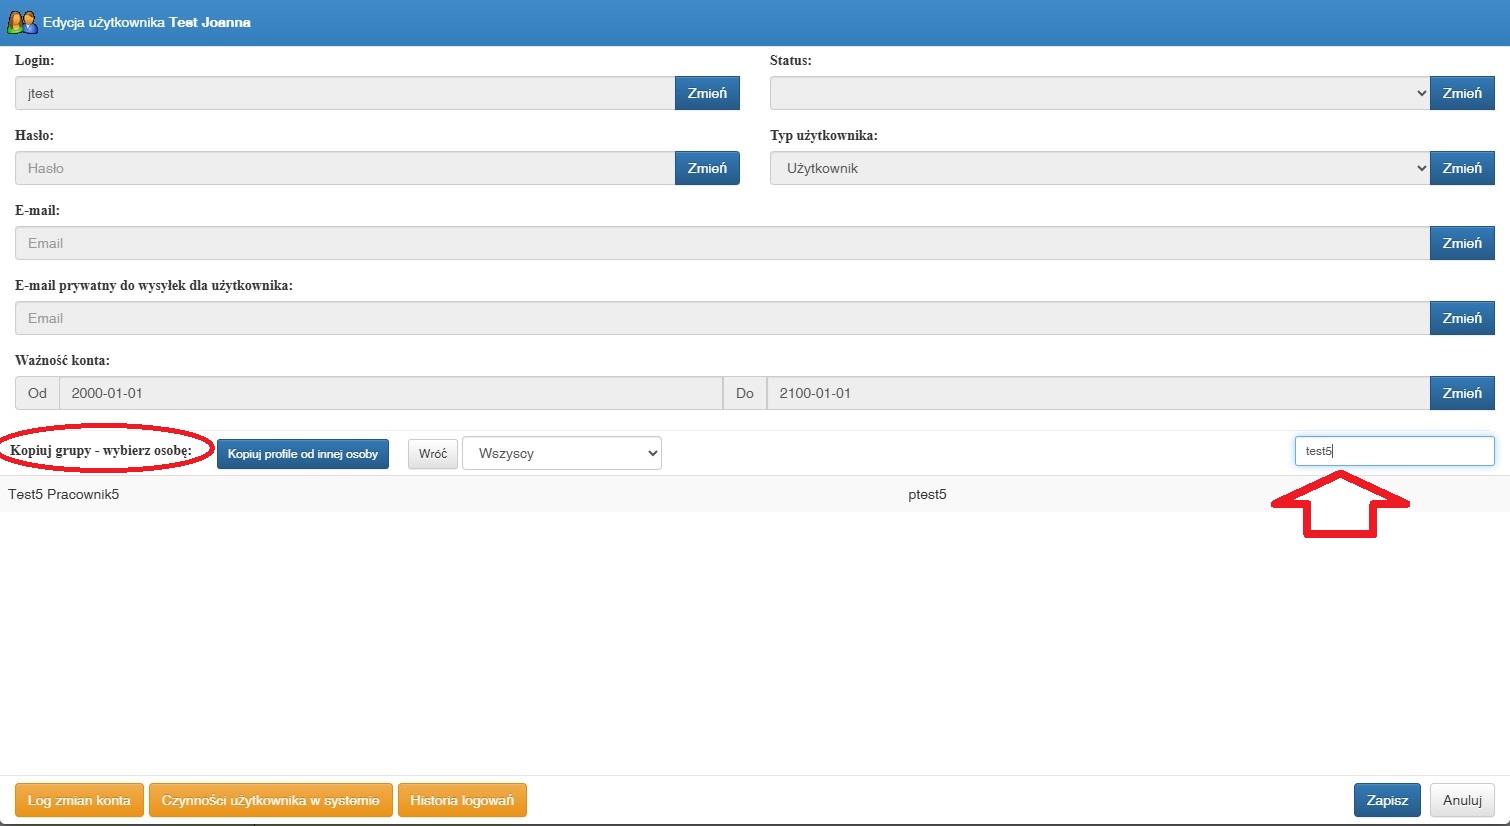Open the Typ użytkownika dropdown
This screenshot has width=1510, height=826.
coord(1100,168)
